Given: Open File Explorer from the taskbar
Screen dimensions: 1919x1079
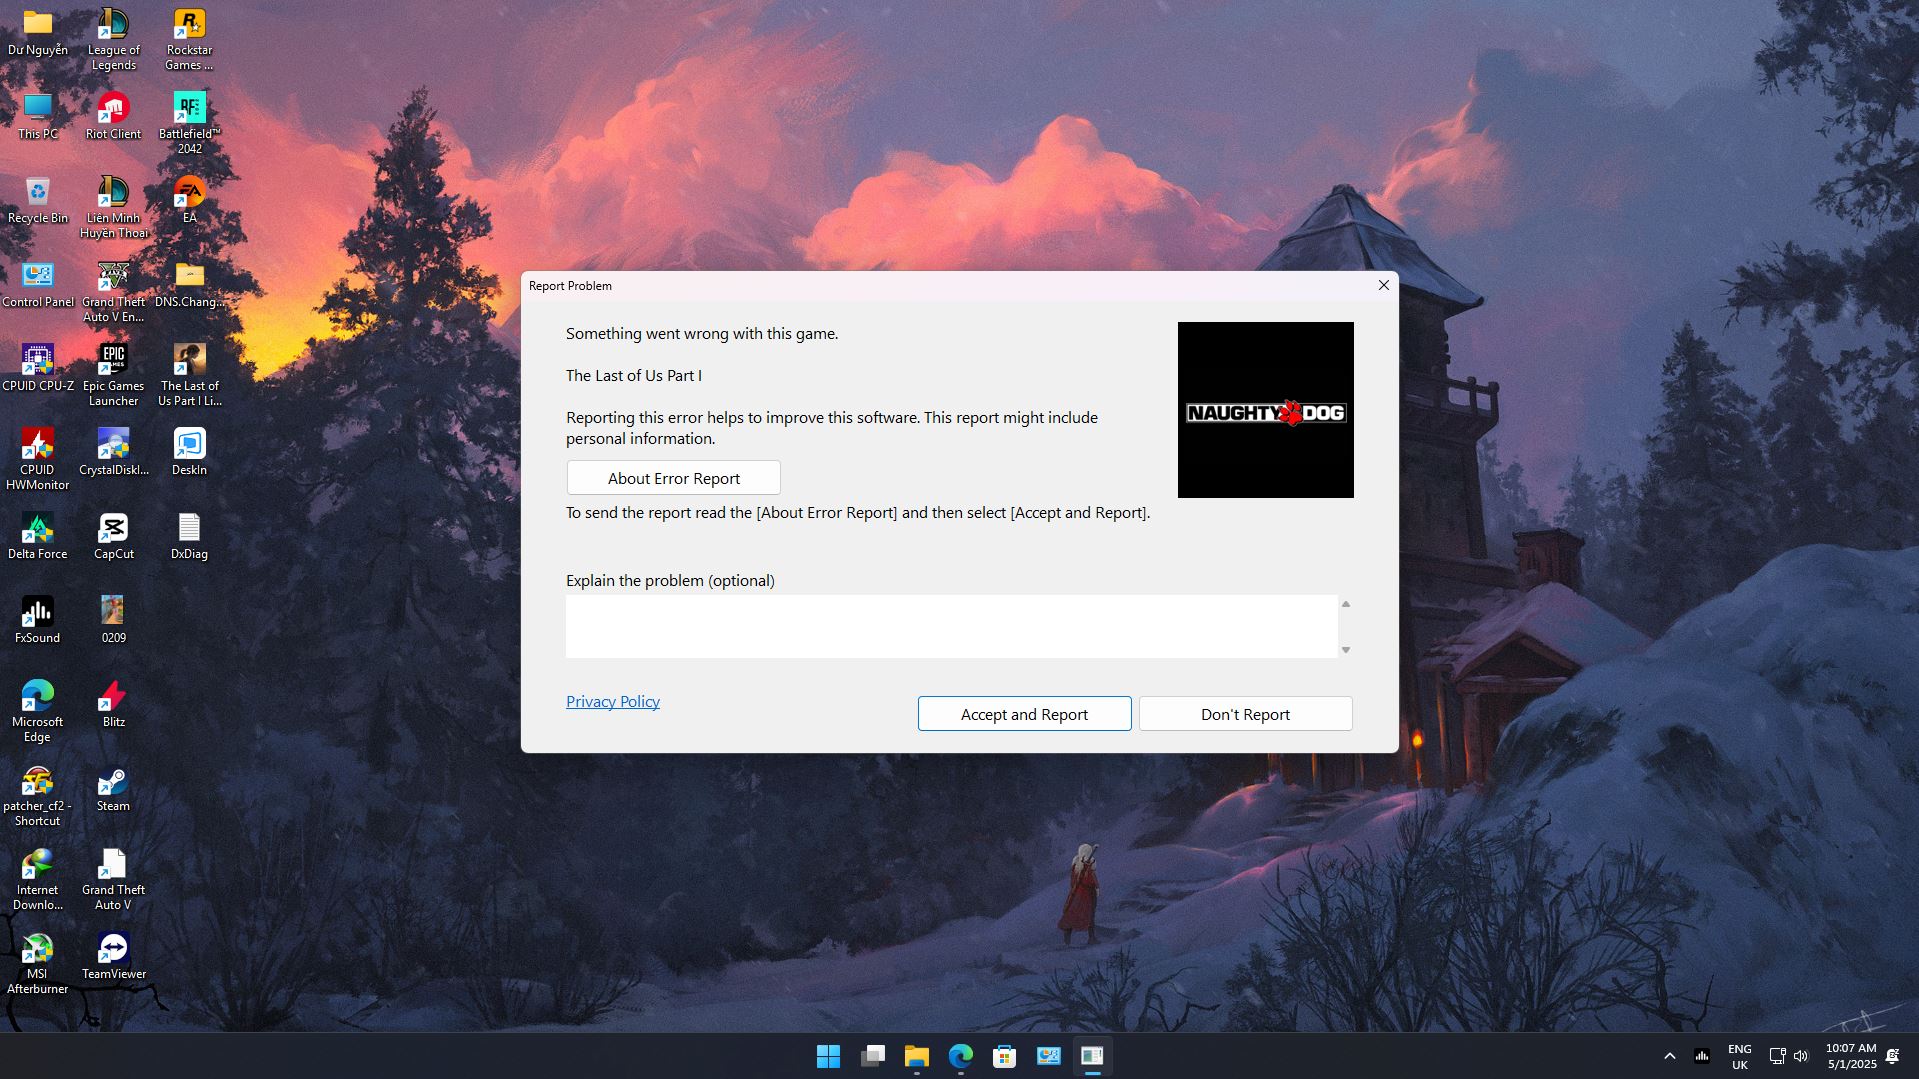Looking at the screenshot, I should pyautogui.click(x=916, y=1055).
